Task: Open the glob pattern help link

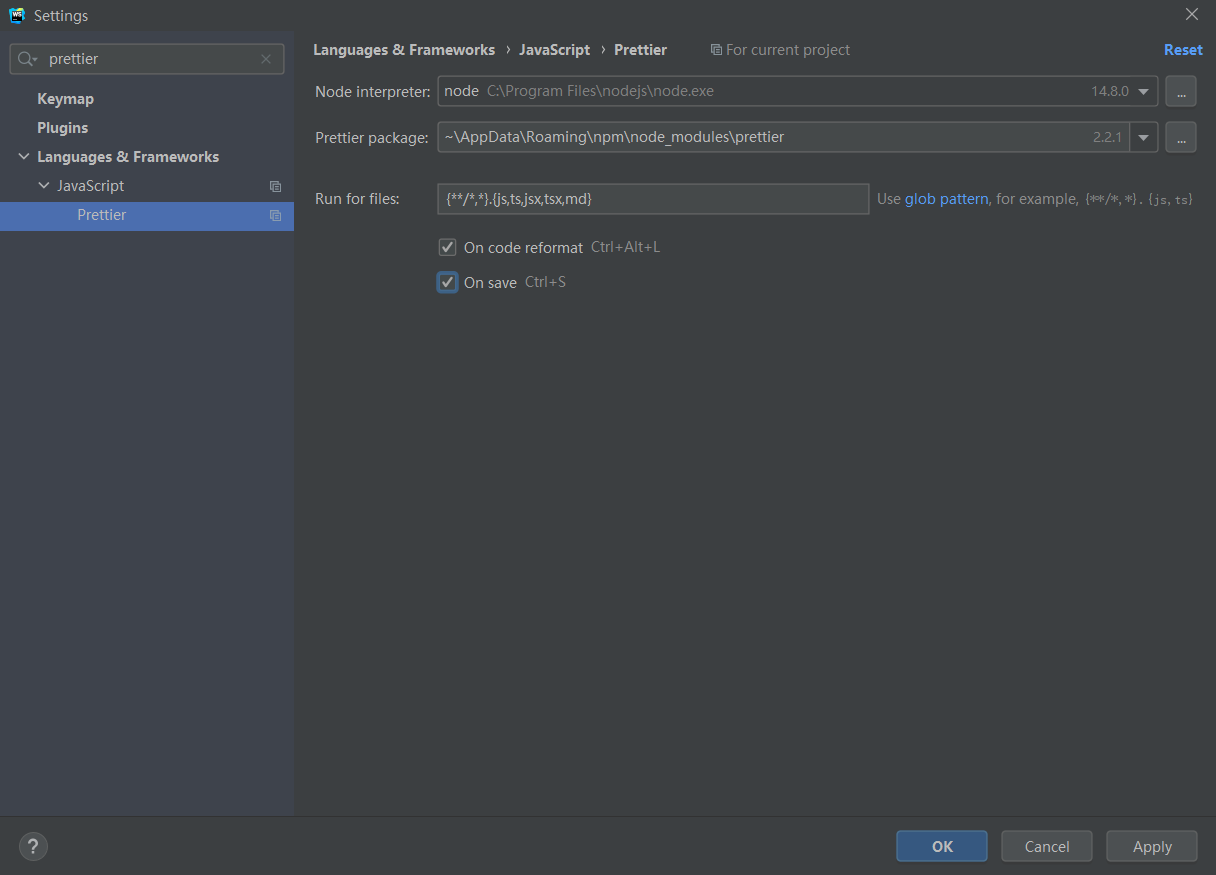Action: [946, 199]
